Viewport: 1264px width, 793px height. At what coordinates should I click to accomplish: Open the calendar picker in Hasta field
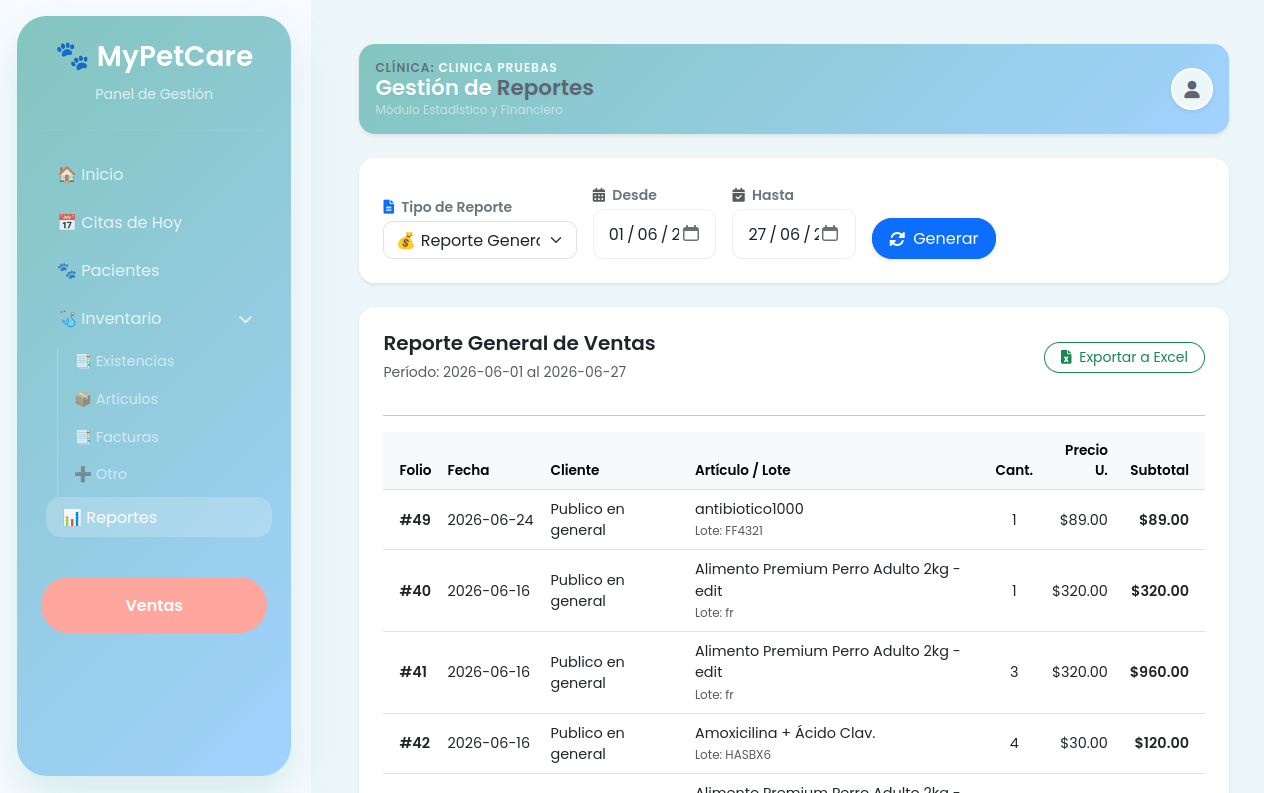coord(831,234)
